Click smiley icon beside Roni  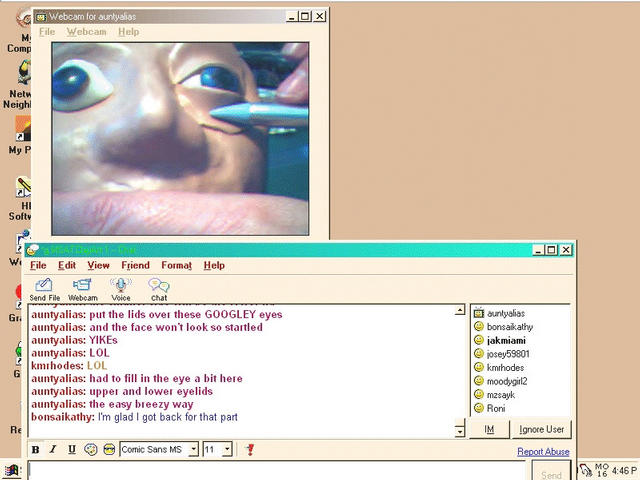point(479,408)
